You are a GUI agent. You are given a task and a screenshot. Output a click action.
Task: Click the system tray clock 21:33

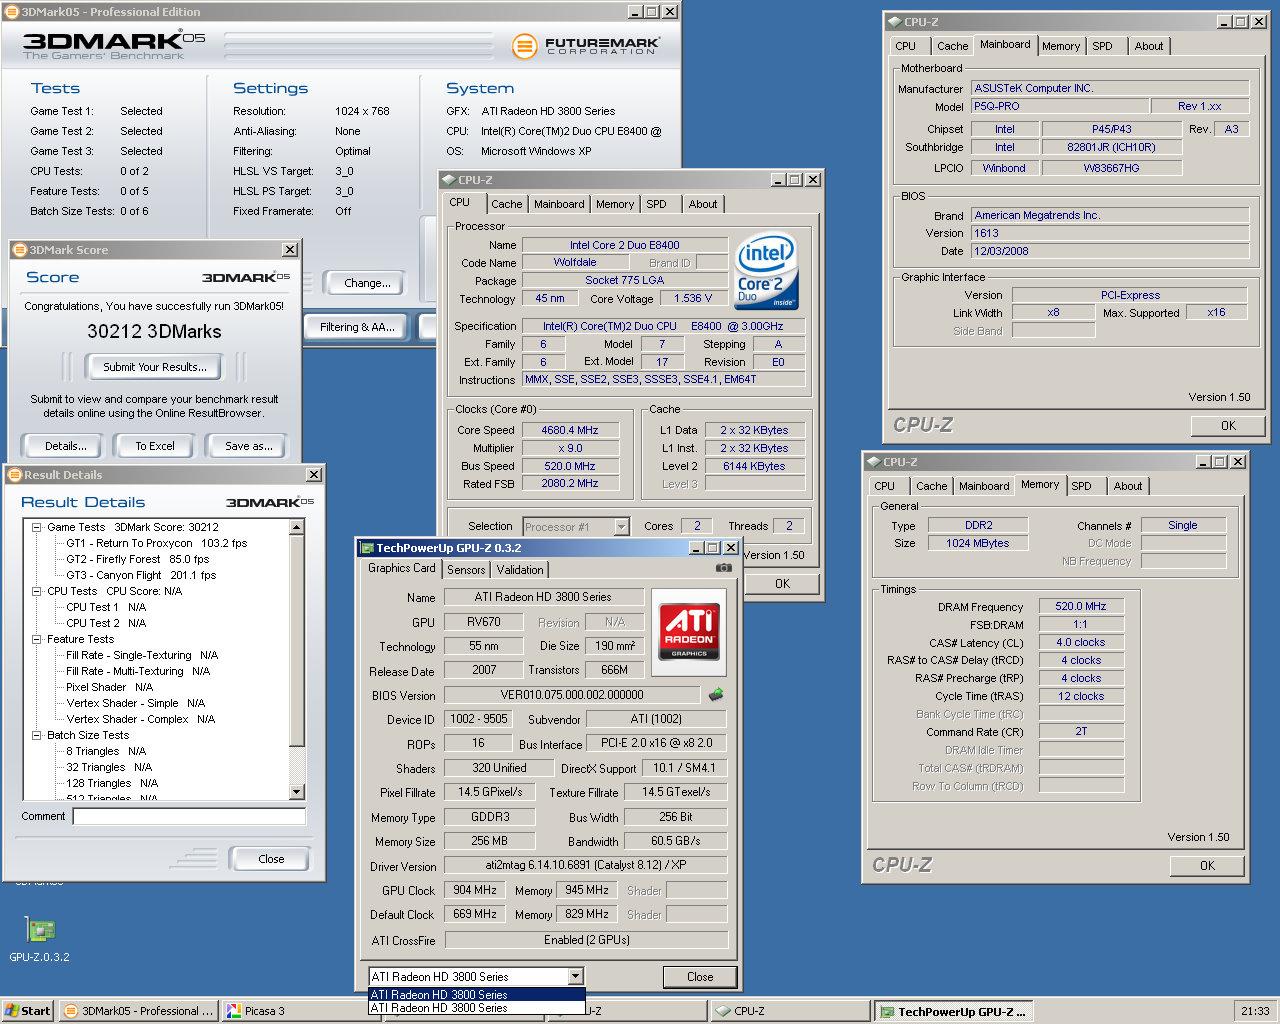[1255, 1011]
